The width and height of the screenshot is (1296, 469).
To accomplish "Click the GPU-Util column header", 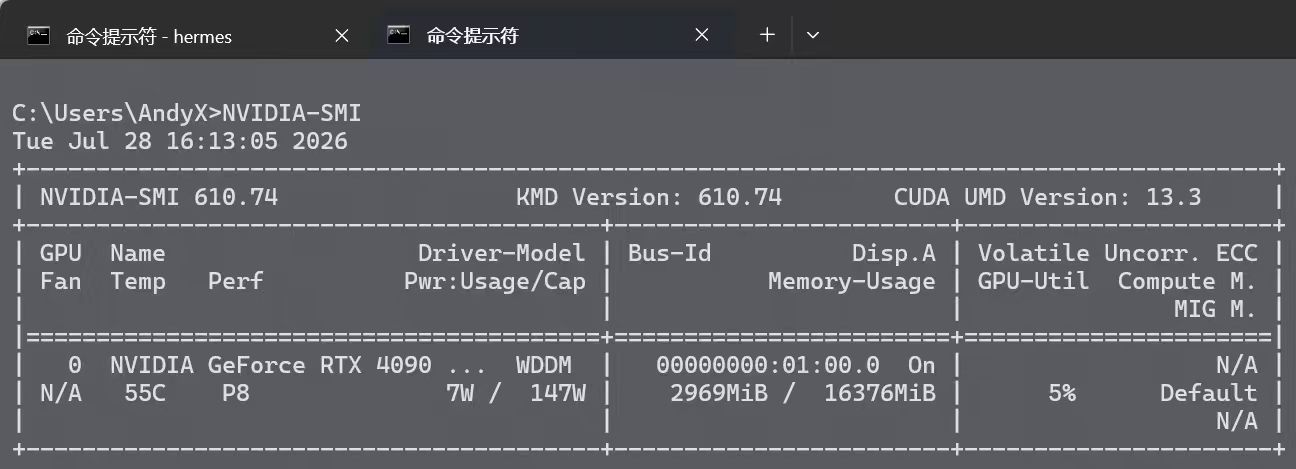I will 1034,281.
